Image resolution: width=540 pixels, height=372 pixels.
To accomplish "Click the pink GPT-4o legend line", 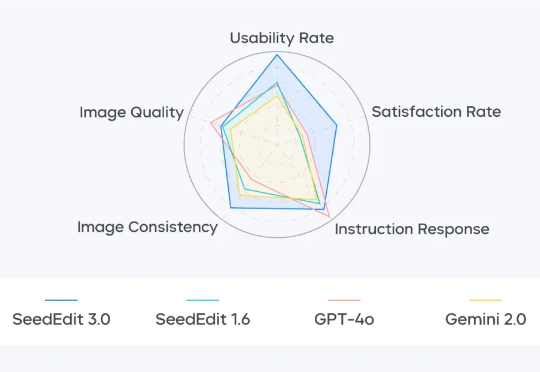I will coord(344,300).
